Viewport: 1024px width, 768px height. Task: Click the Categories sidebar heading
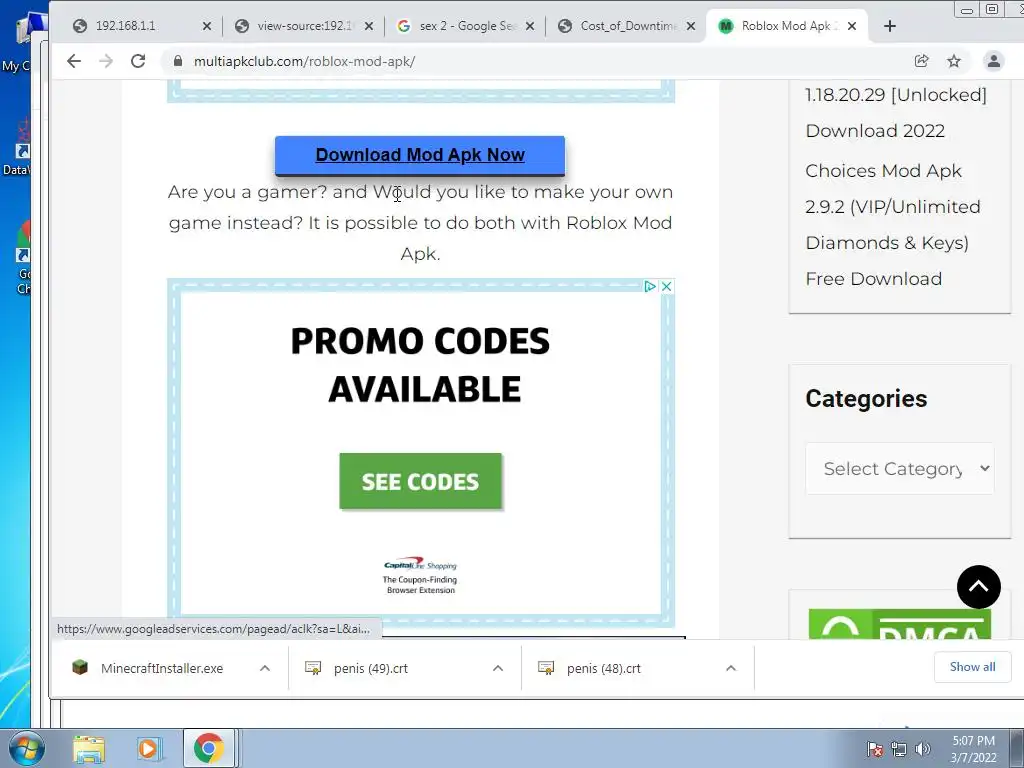866,398
